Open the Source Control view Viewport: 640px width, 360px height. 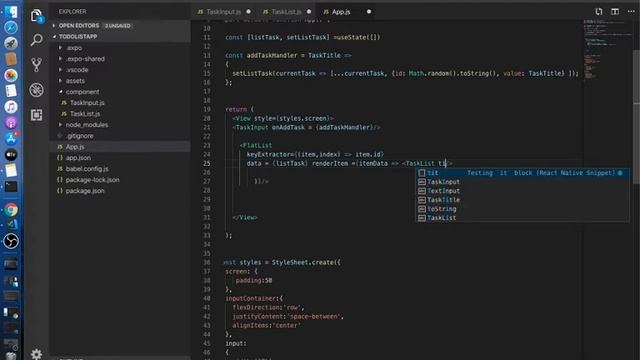[36, 65]
